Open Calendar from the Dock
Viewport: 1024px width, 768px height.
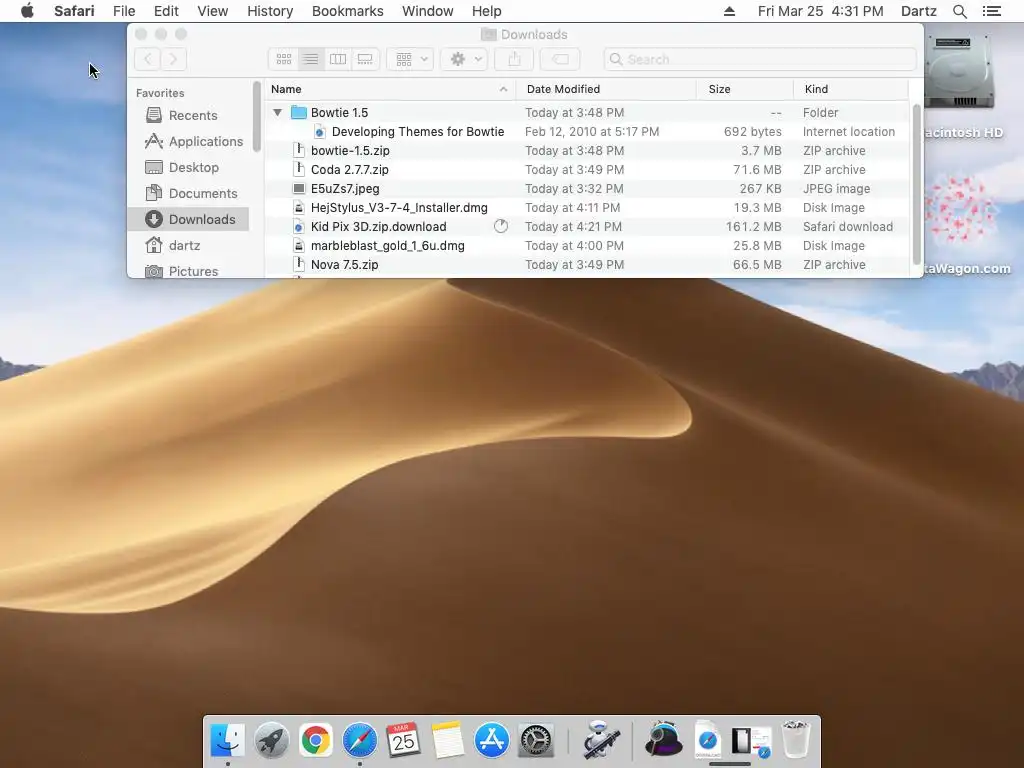point(404,740)
